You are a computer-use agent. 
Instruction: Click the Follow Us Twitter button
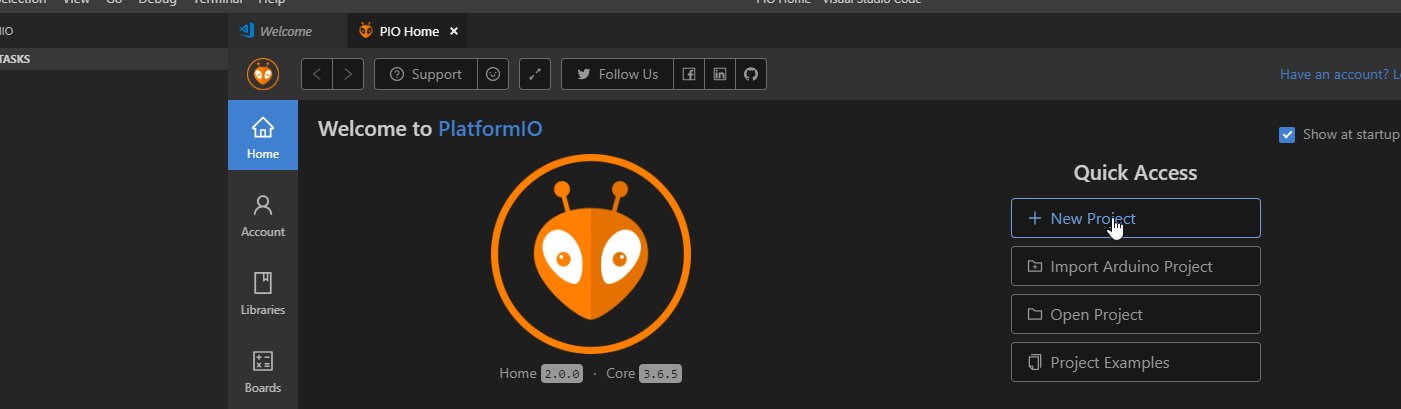[x=617, y=74]
